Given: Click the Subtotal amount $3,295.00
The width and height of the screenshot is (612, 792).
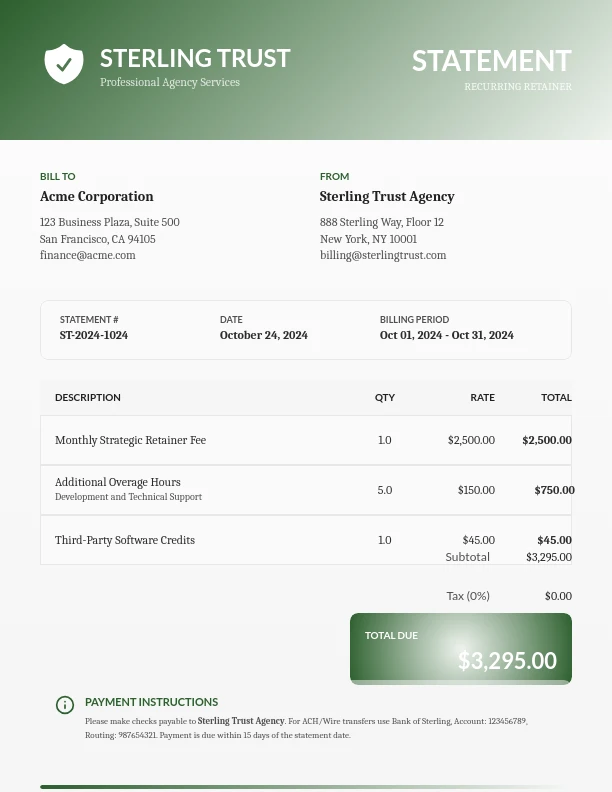Looking at the screenshot, I should pyautogui.click(x=548, y=557).
